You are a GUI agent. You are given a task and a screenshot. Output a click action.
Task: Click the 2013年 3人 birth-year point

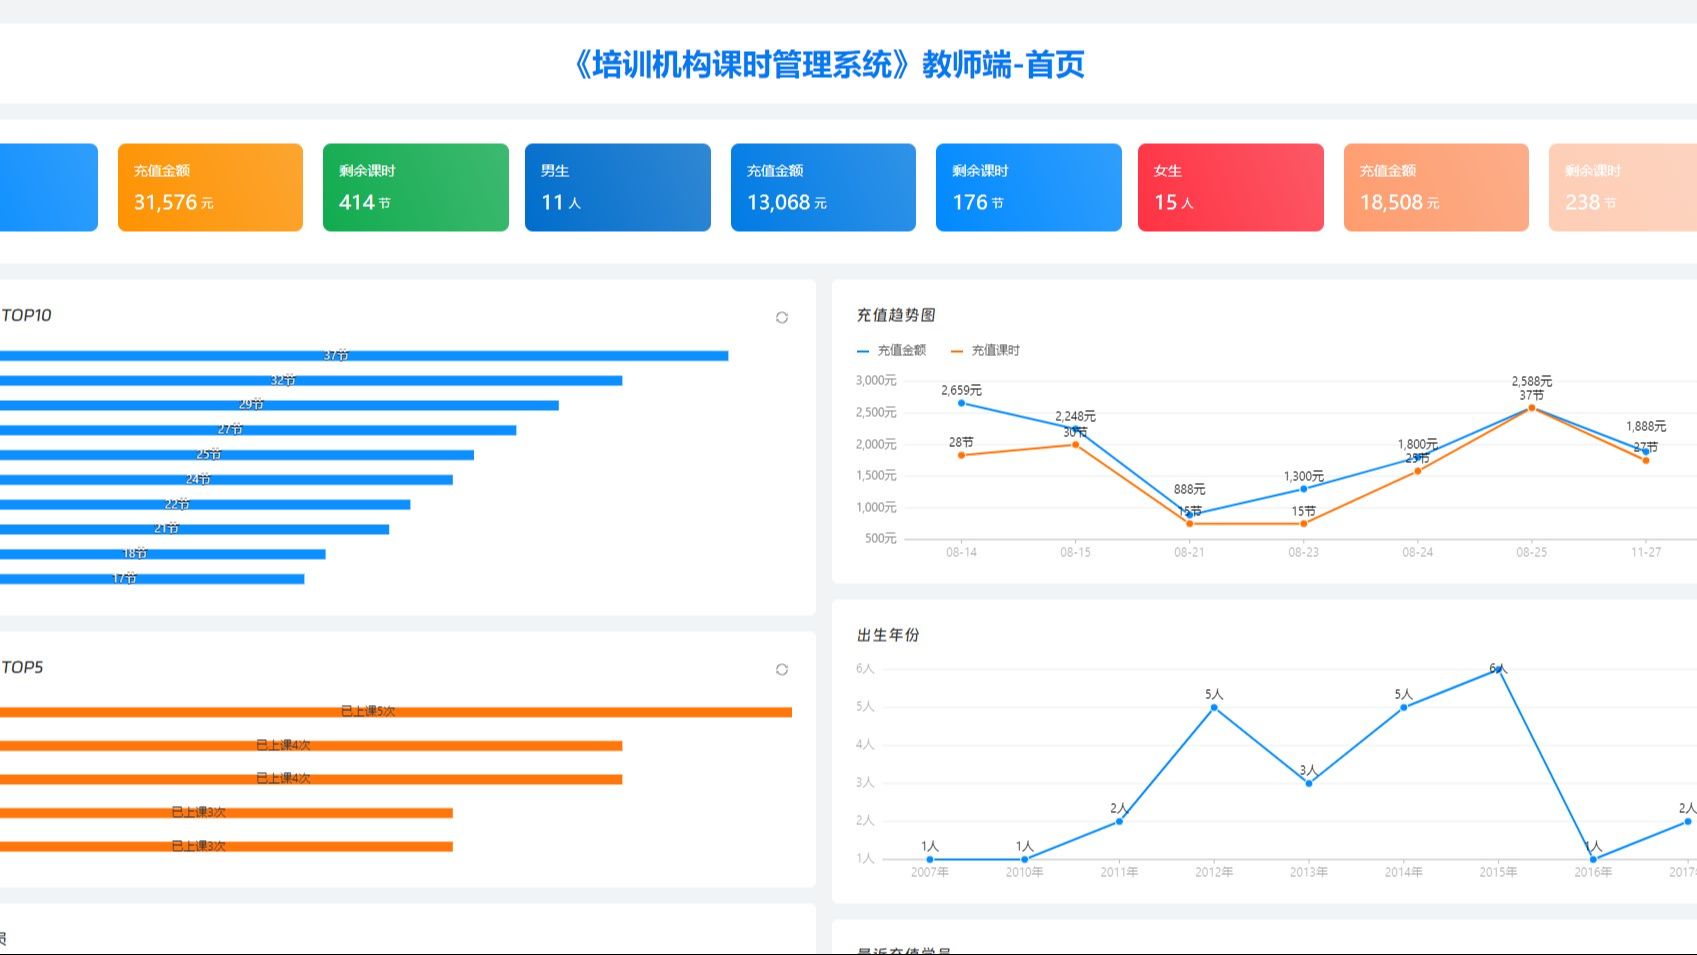coord(1309,783)
